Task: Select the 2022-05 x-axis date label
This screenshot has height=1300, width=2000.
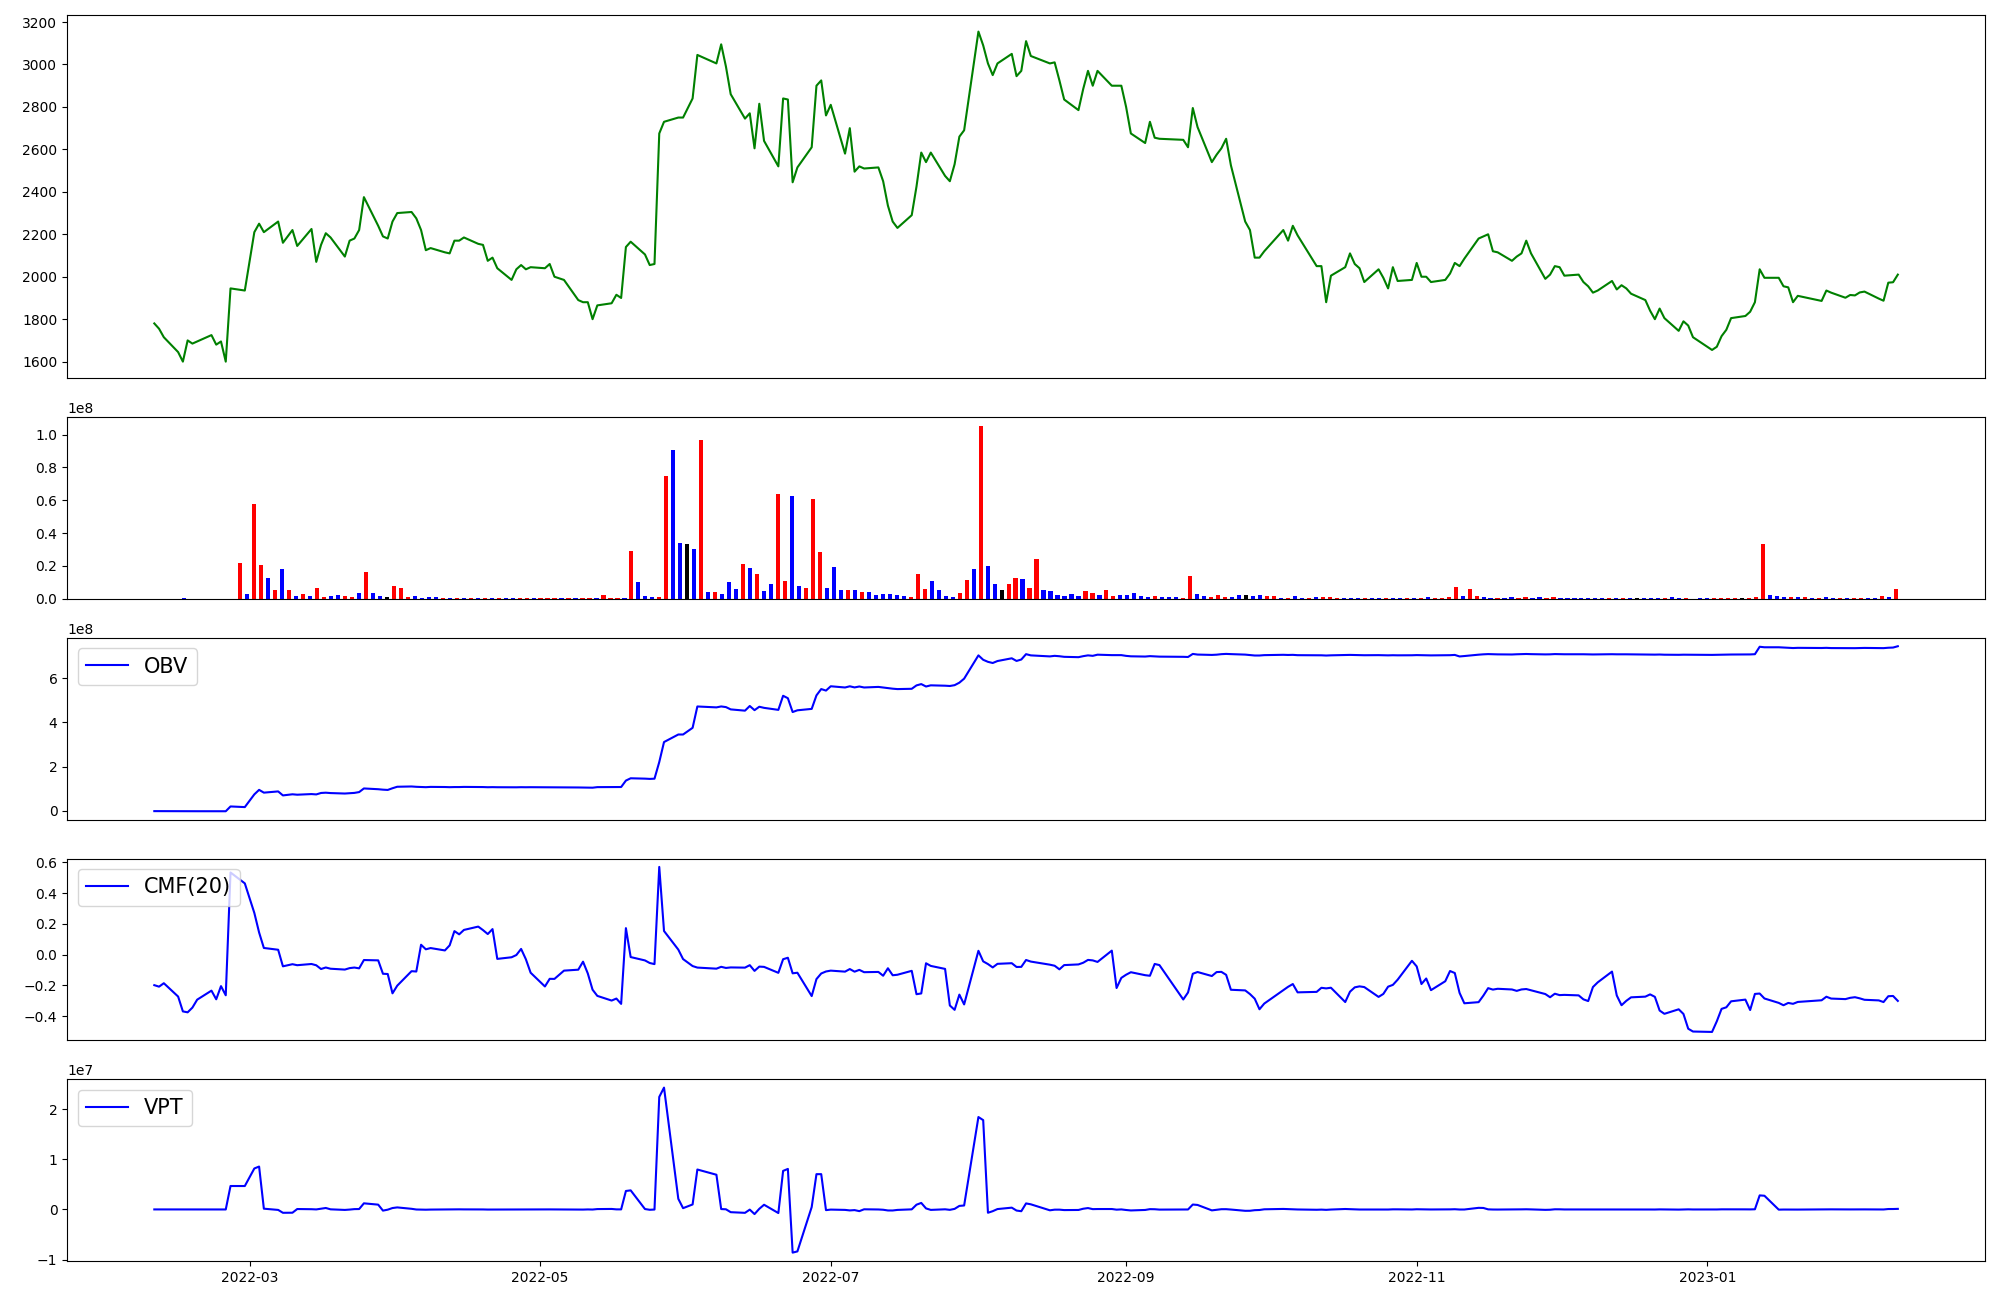Action: 540,1277
